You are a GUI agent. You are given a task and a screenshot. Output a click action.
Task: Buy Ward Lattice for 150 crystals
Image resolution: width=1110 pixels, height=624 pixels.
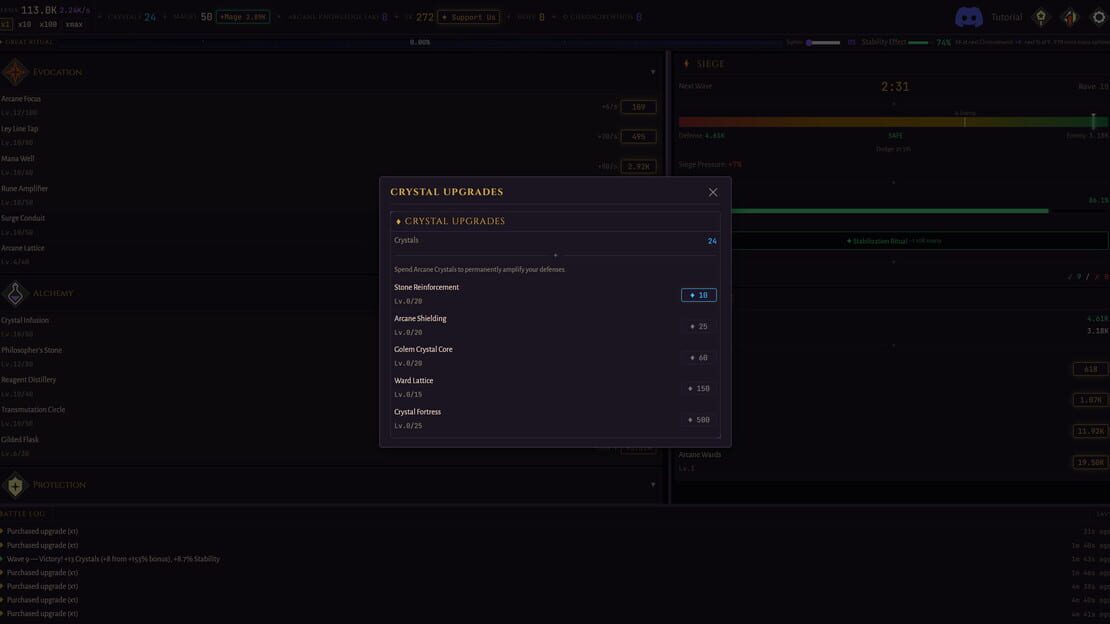[x=699, y=388]
